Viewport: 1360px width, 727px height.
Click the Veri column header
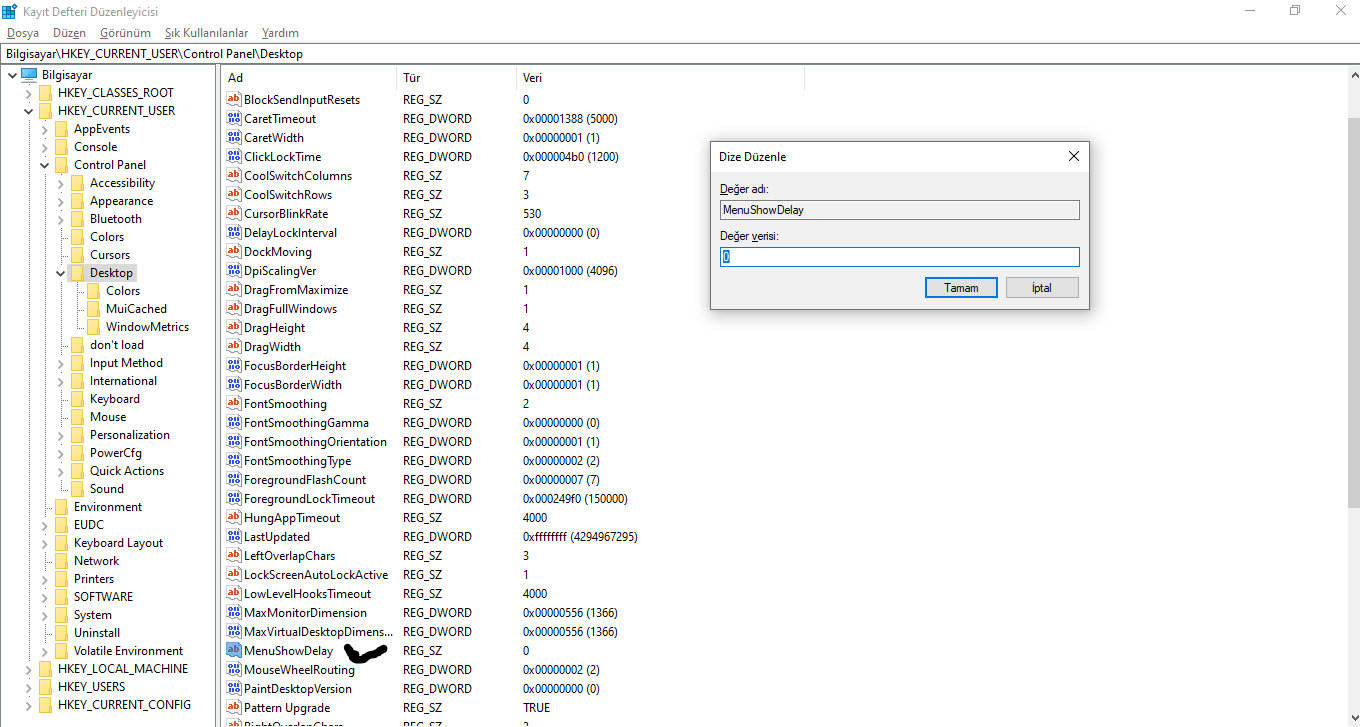pos(660,78)
